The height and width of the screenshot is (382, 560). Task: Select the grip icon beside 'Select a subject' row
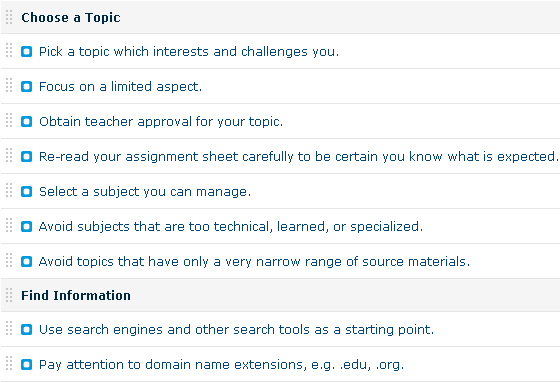(9, 190)
